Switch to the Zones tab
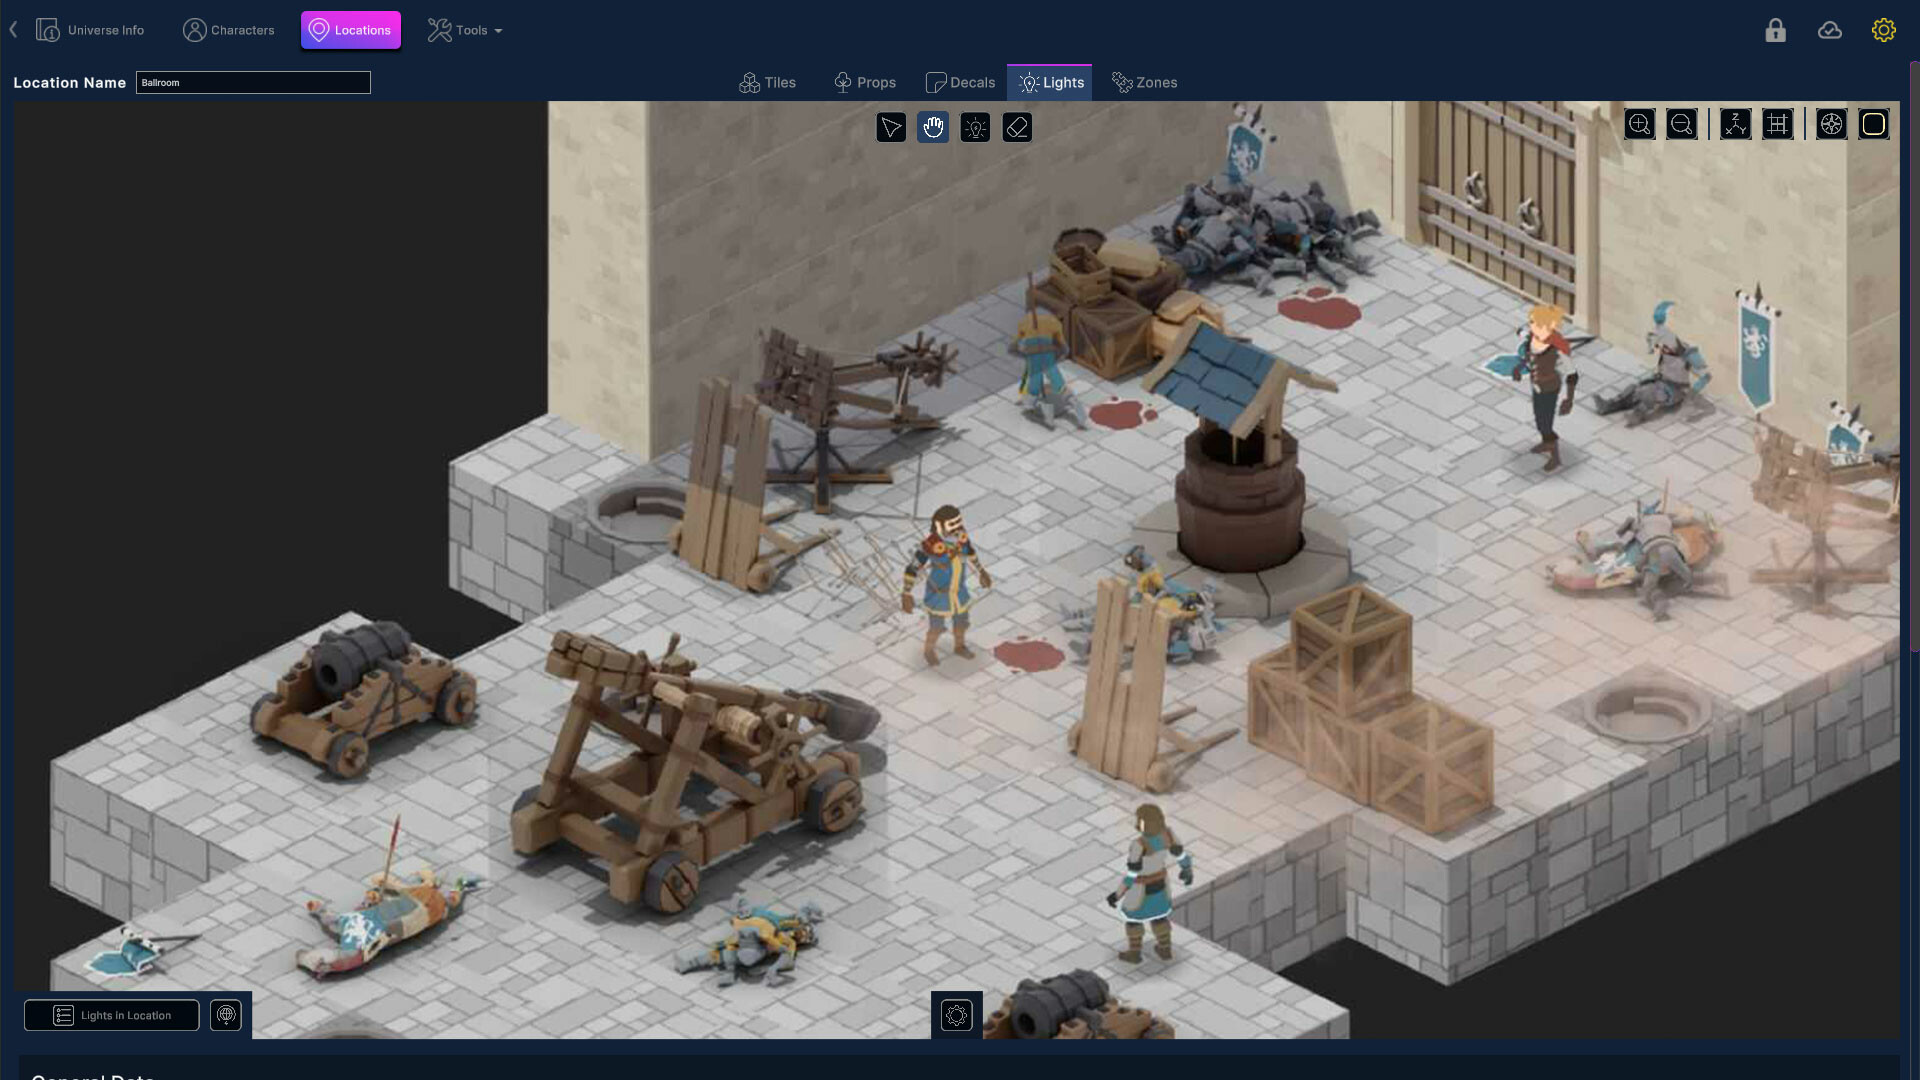 [x=1144, y=82]
